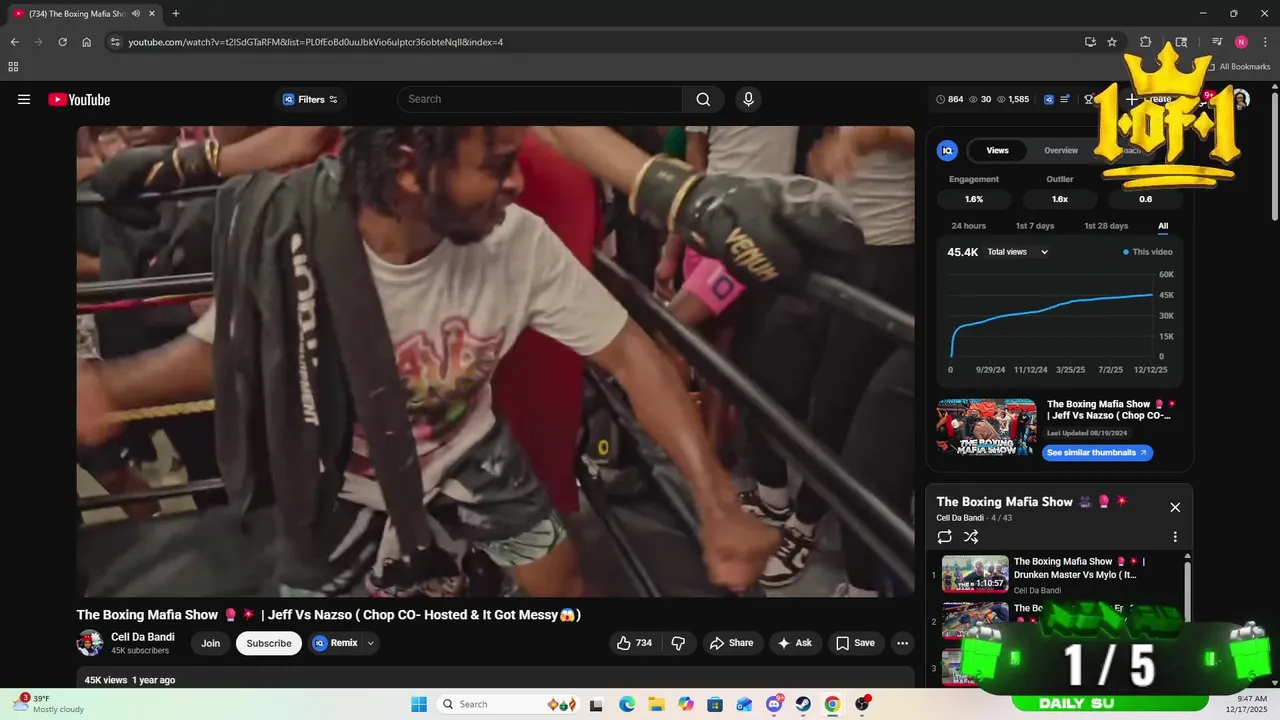This screenshot has height=720, width=1280.
Task: Click the vidIQ video thumbnail preview
Action: coord(986,427)
